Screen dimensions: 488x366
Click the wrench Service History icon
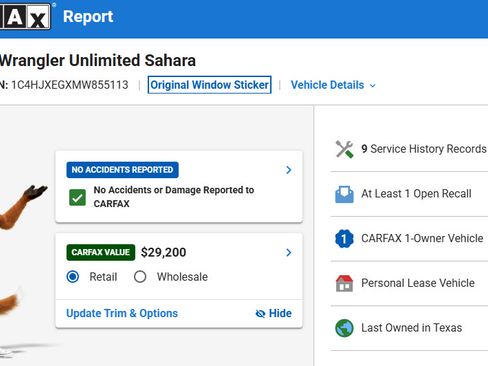point(344,149)
